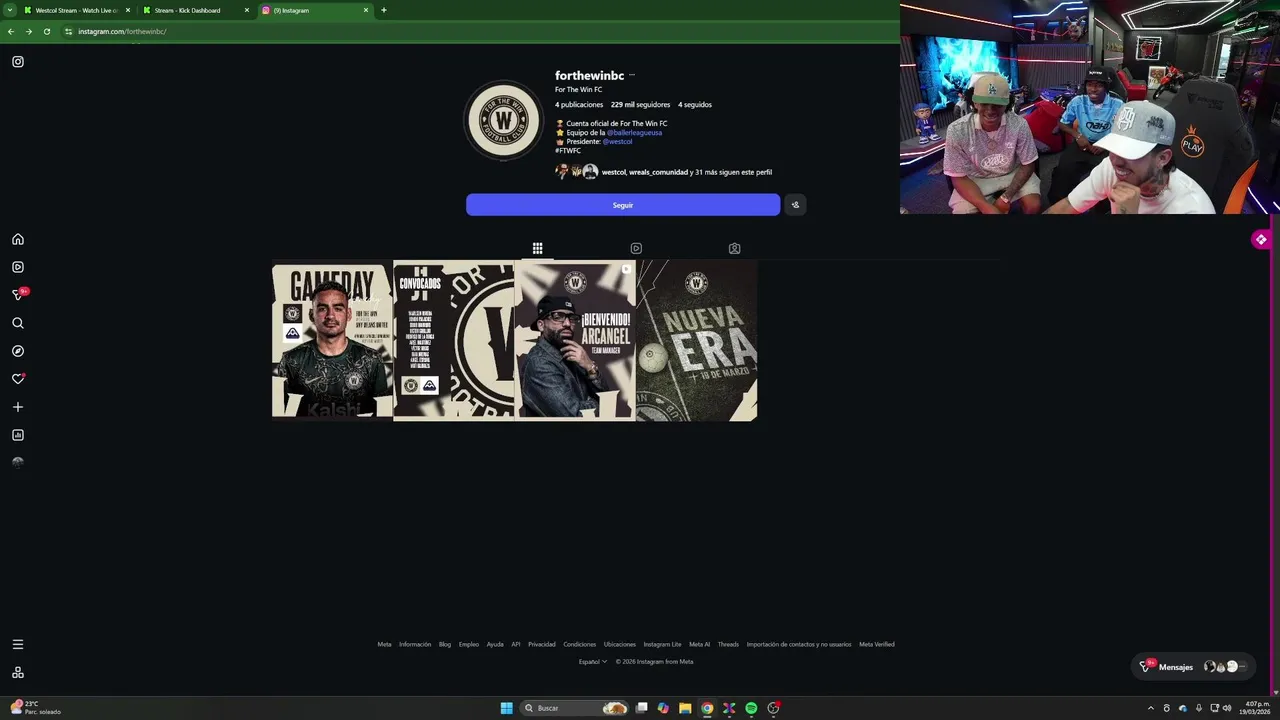Open File Explorer from the taskbar
The image size is (1280, 720).
[685, 708]
